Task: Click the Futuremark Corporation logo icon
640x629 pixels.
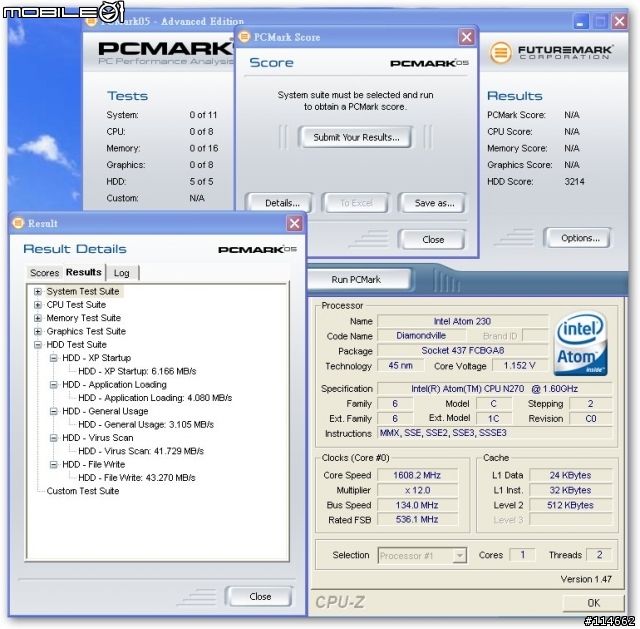Action: (x=500, y=53)
